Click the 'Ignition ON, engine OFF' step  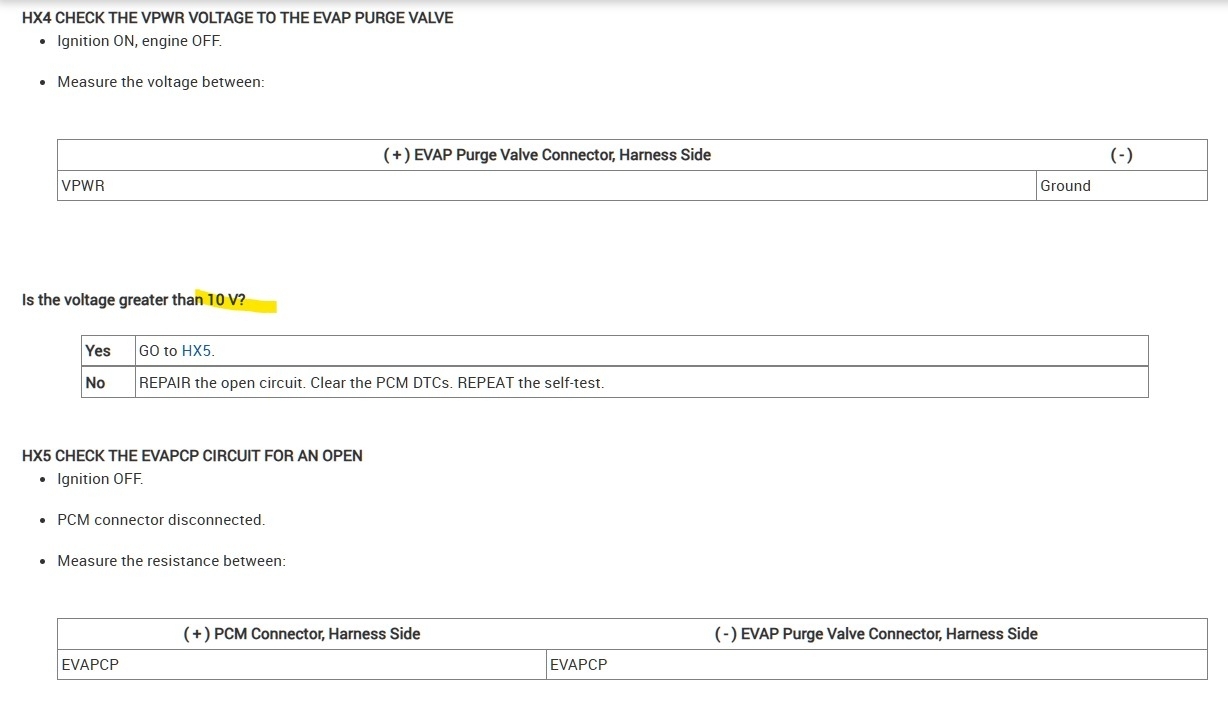[139, 41]
